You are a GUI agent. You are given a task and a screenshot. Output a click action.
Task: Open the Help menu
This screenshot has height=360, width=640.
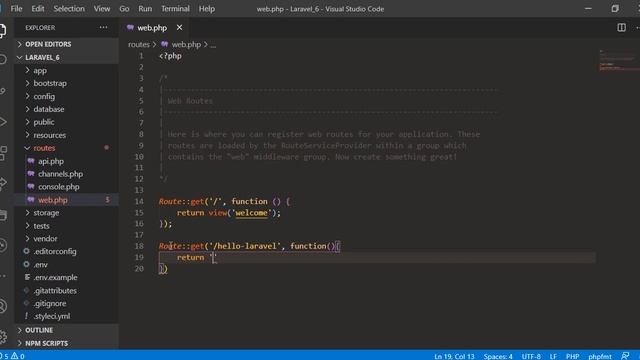coord(207,9)
